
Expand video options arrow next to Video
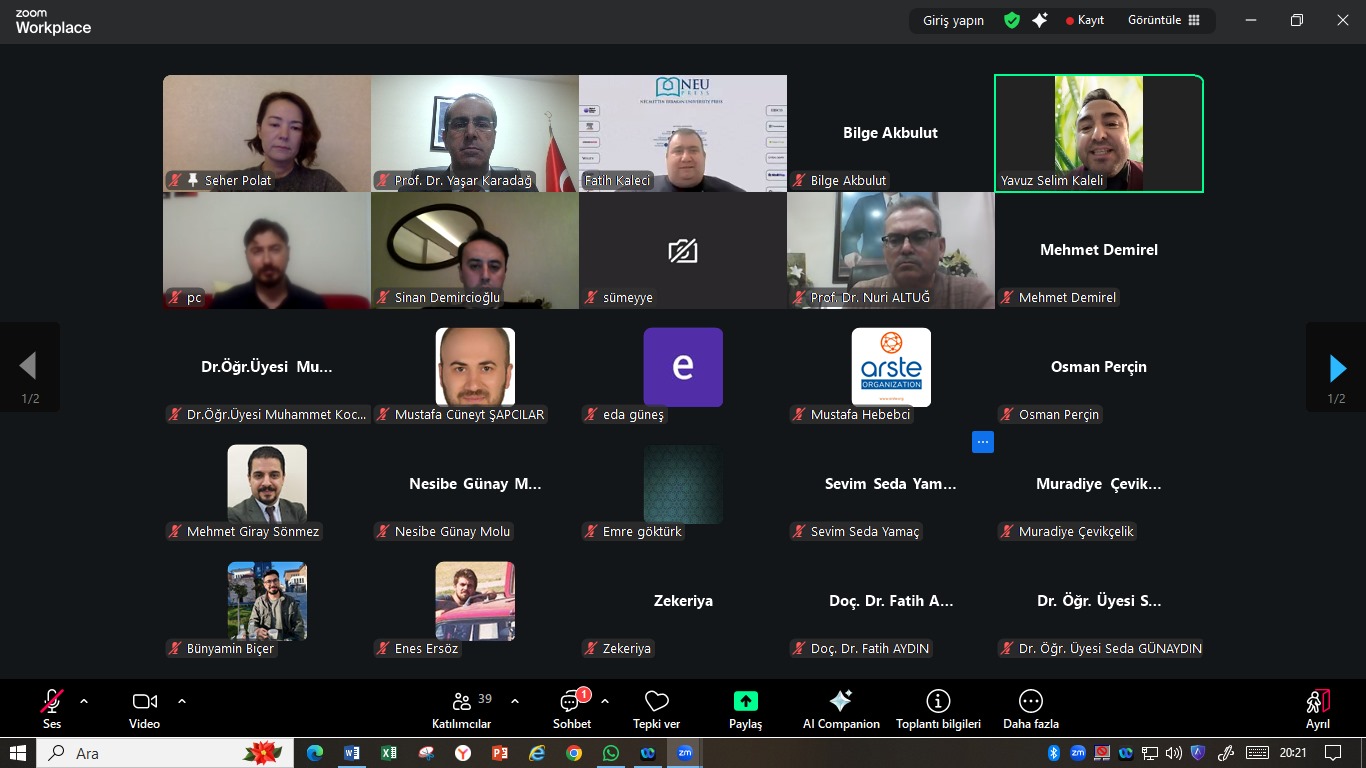tap(182, 701)
